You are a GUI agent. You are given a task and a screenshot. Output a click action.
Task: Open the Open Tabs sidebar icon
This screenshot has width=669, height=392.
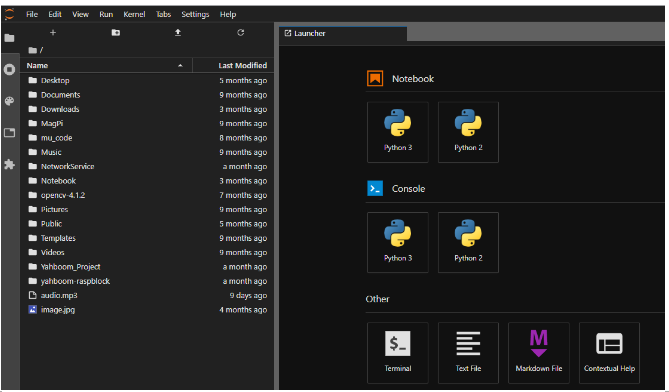coord(9,133)
